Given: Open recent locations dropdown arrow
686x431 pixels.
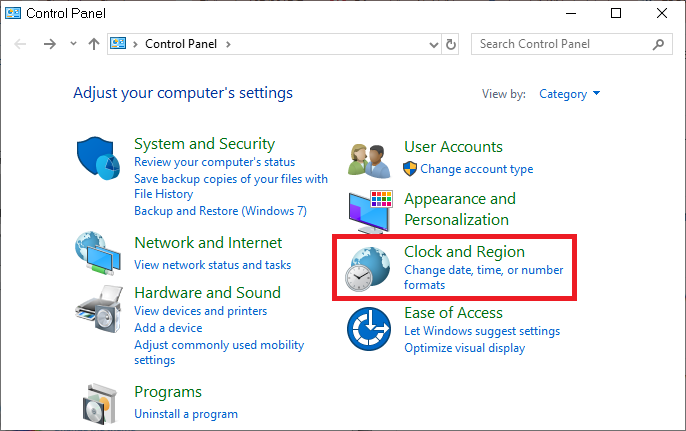Looking at the screenshot, I should click(x=73, y=44).
